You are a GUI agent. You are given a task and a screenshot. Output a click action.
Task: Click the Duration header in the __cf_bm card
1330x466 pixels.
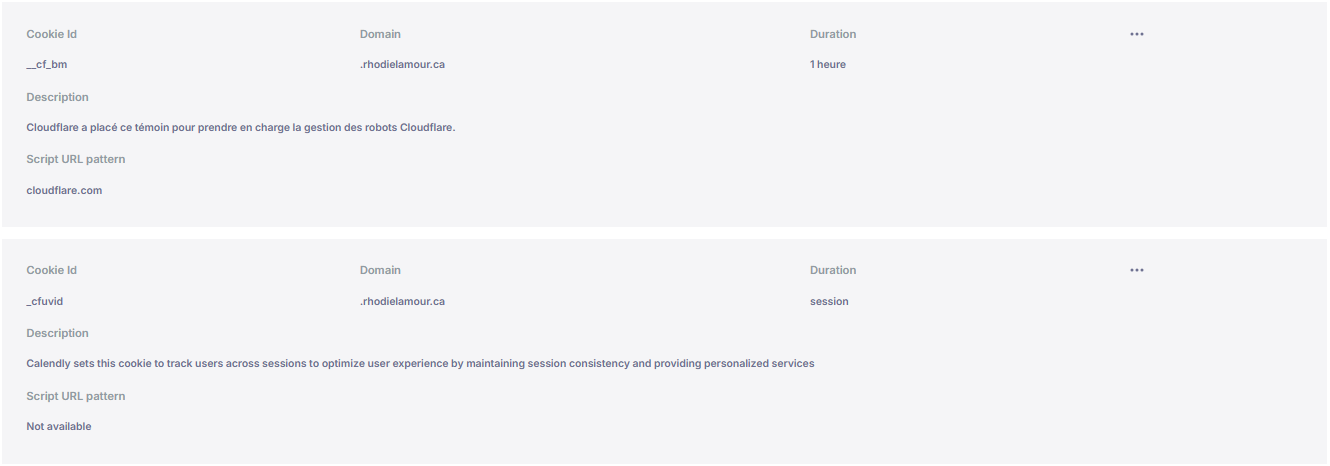[x=833, y=34]
